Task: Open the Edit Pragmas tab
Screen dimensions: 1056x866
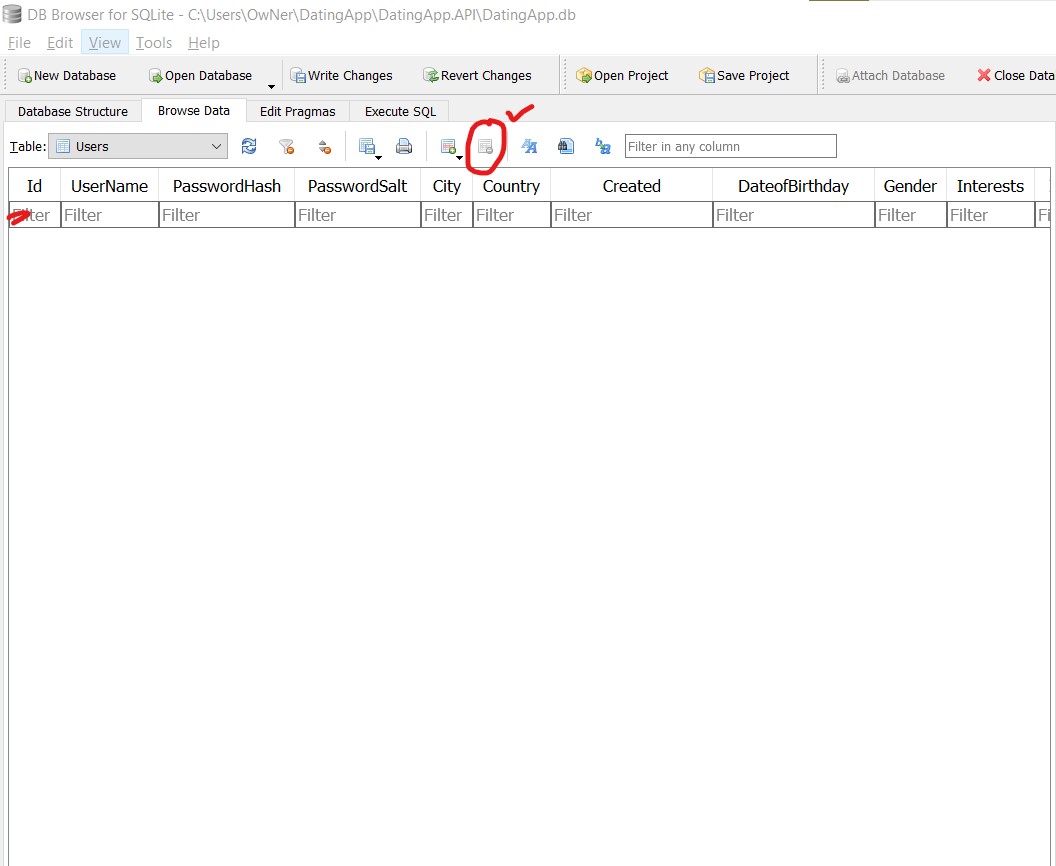Action: (x=297, y=111)
